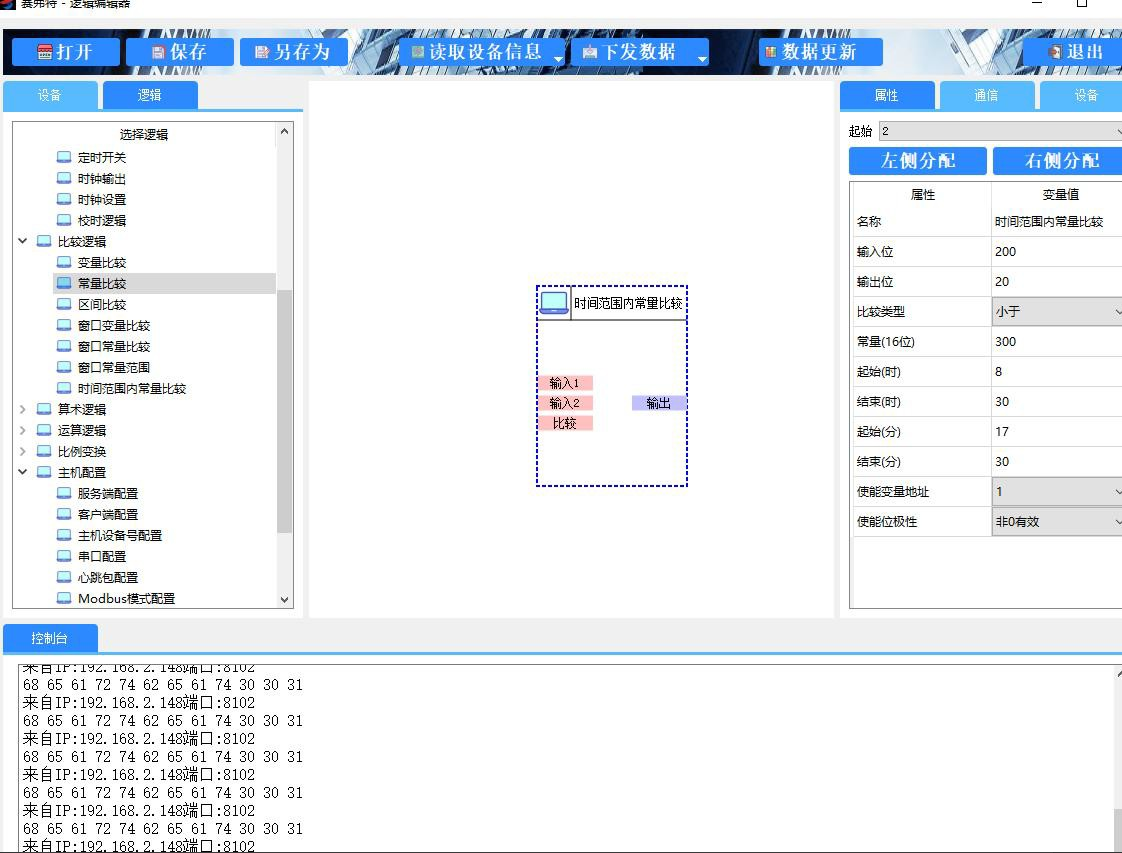Click the icon next to 区间比较
The image size is (1122, 853).
[64, 305]
